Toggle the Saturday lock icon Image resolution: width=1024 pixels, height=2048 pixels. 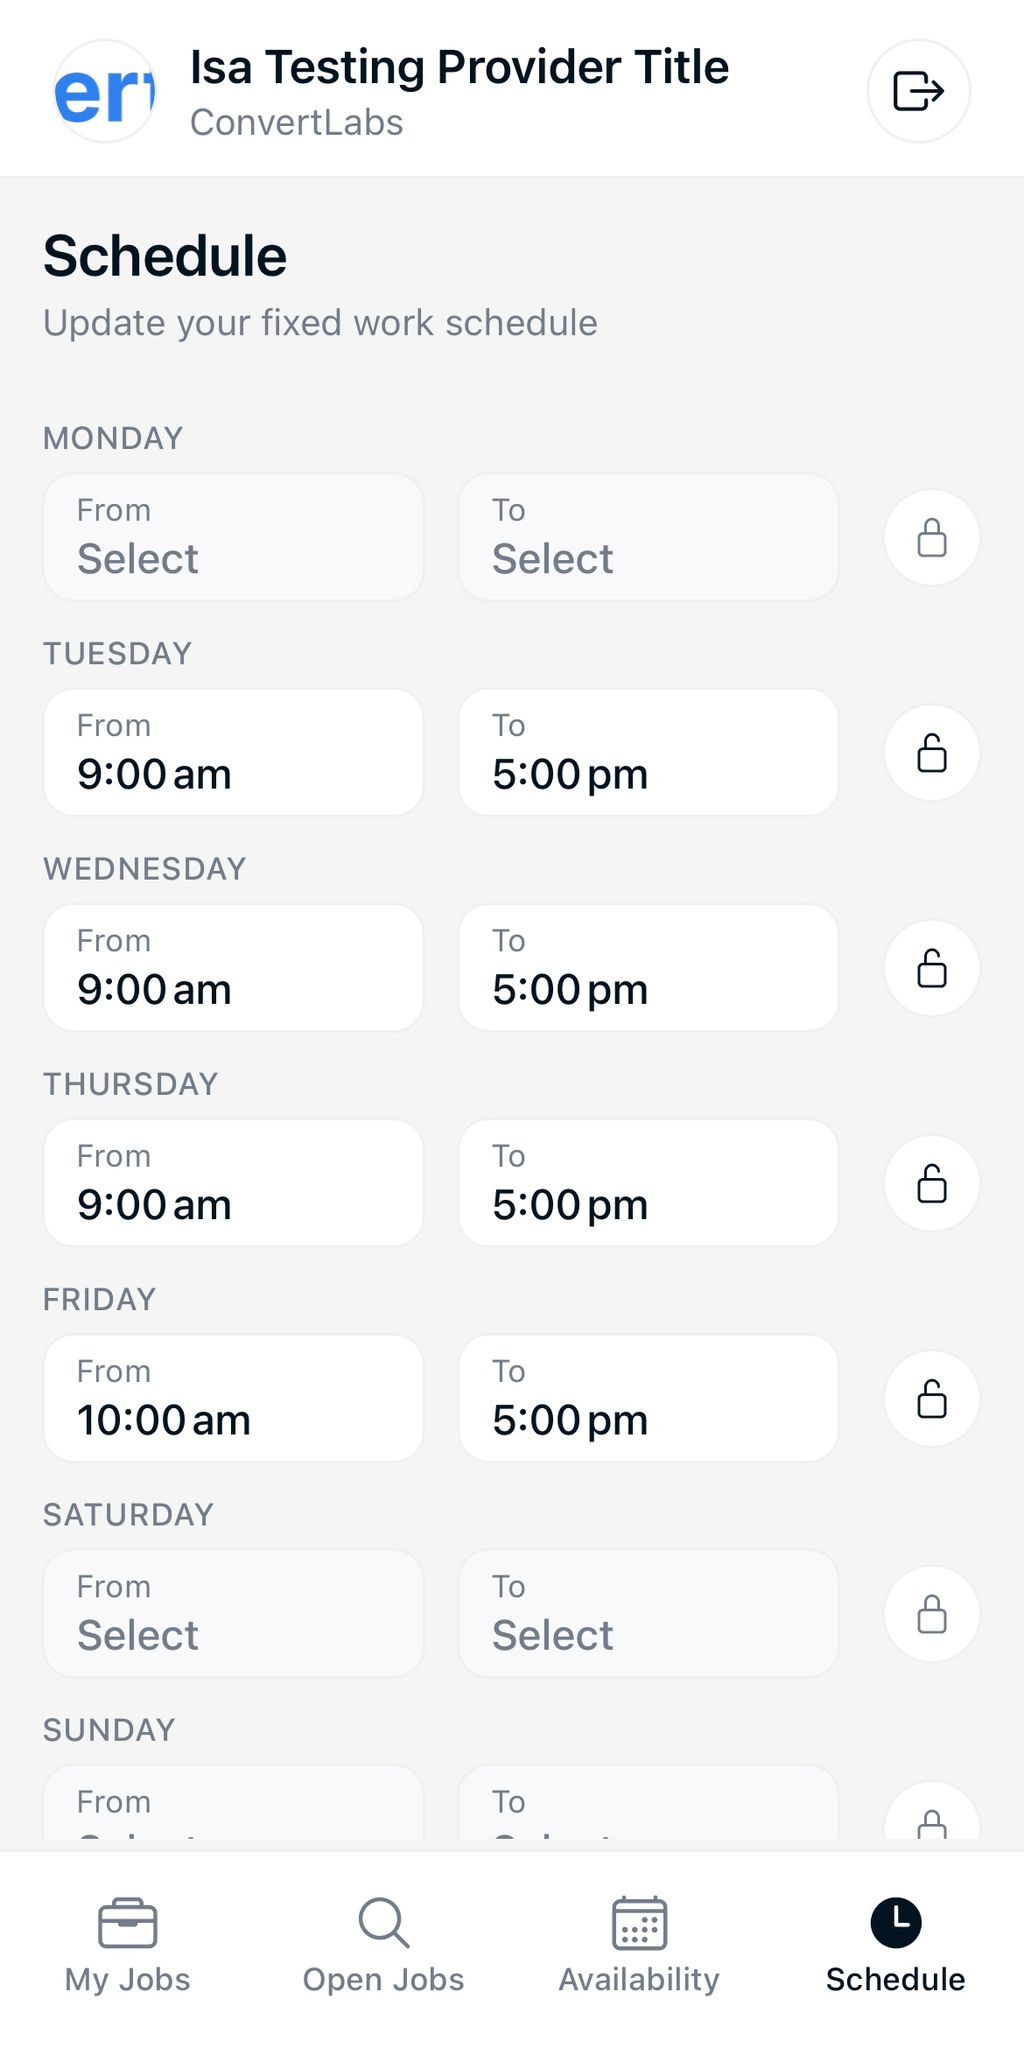pos(931,1614)
